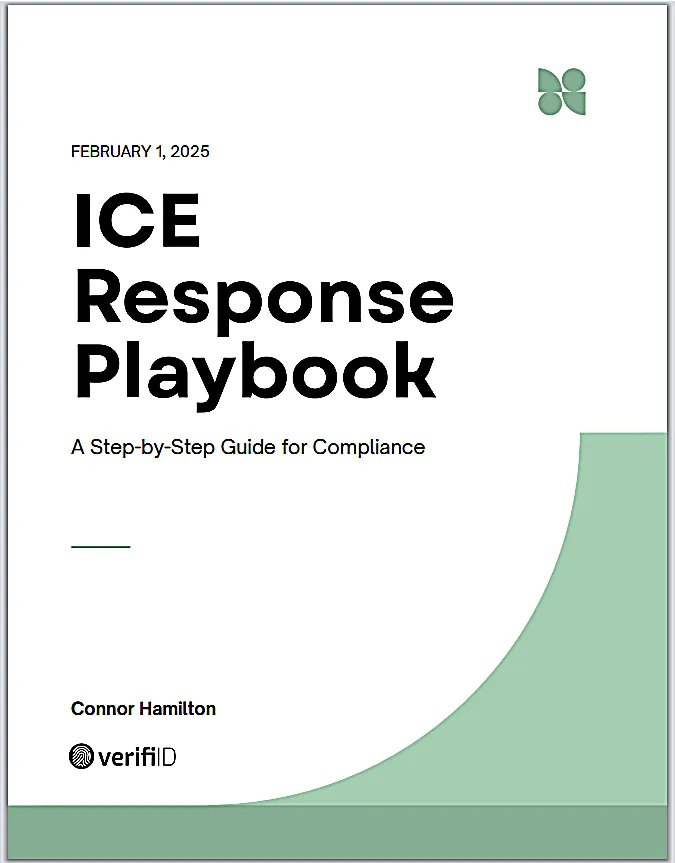Click the verifiID fingerprint logo icon

81,756
